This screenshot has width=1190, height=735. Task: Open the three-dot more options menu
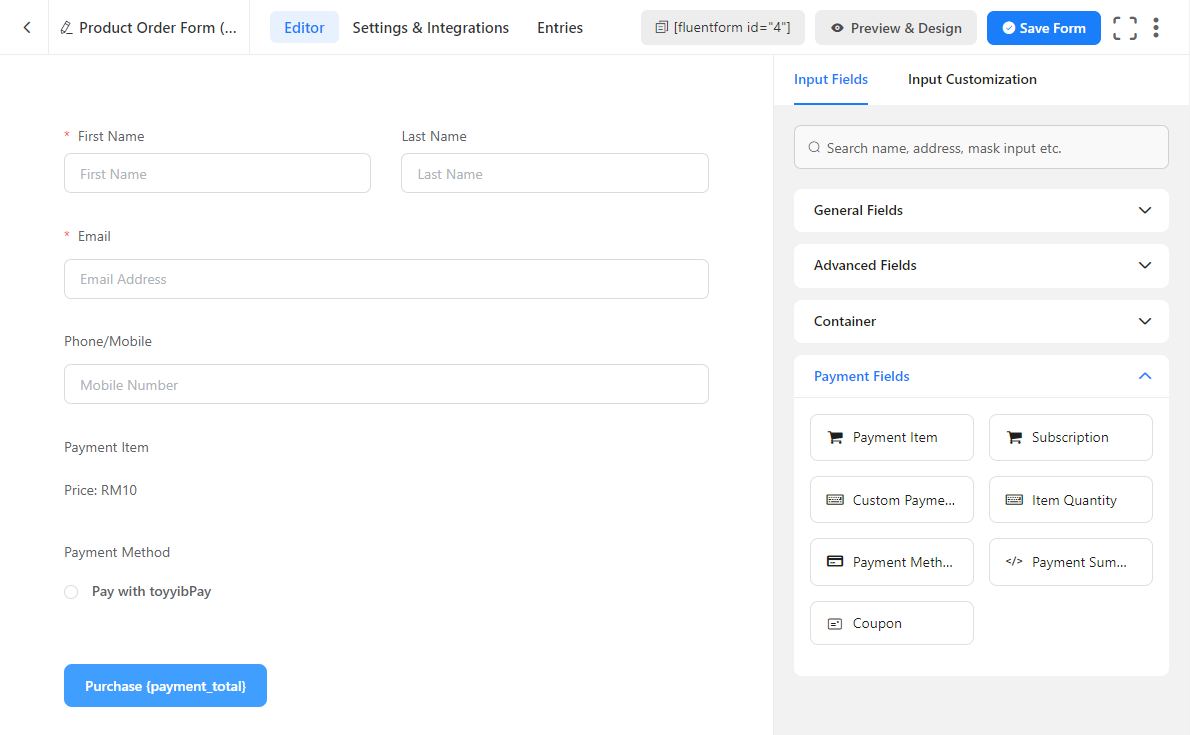[x=1156, y=28]
